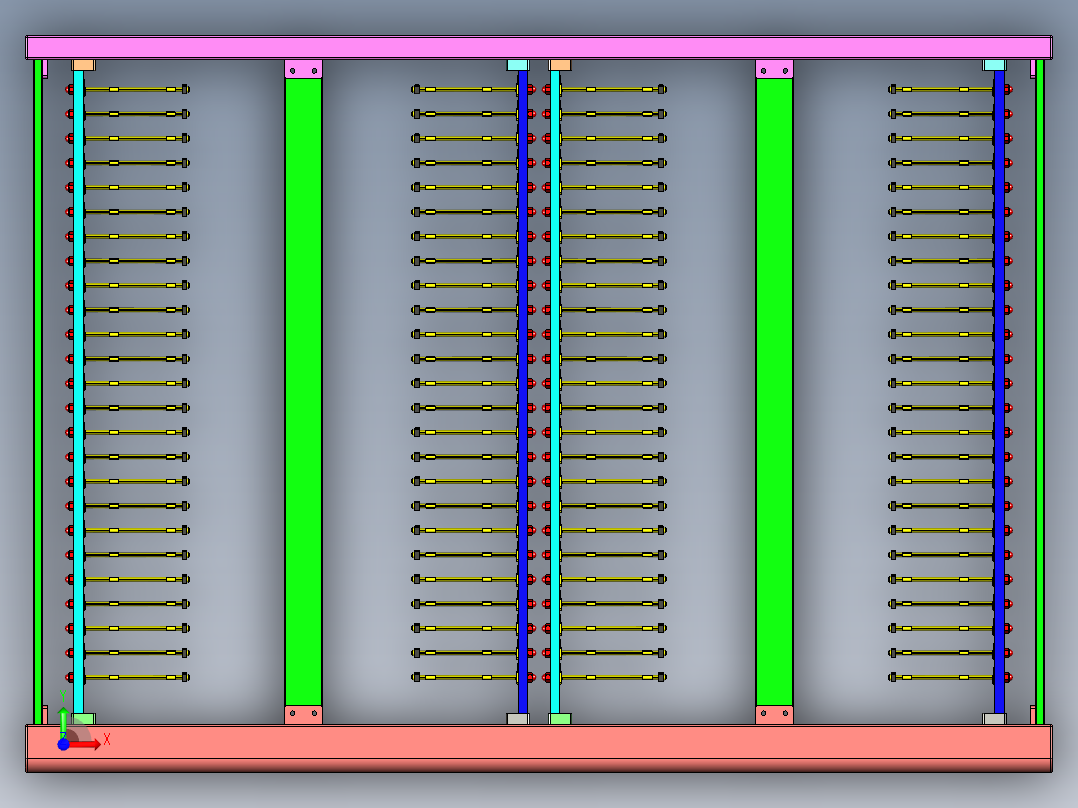
Task: Select the salmon base beam at the bottom
Action: 539,747
